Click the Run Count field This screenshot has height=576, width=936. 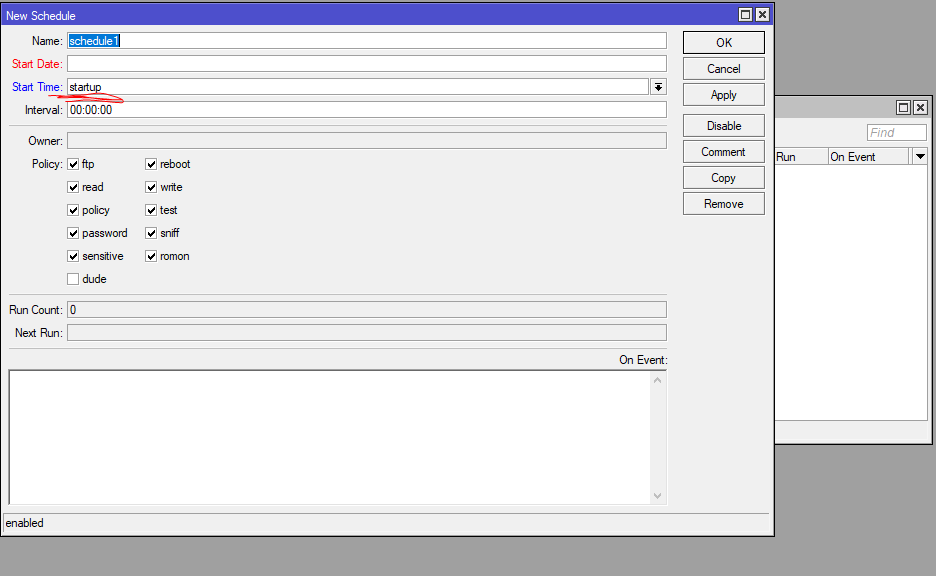(x=367, y=310)
